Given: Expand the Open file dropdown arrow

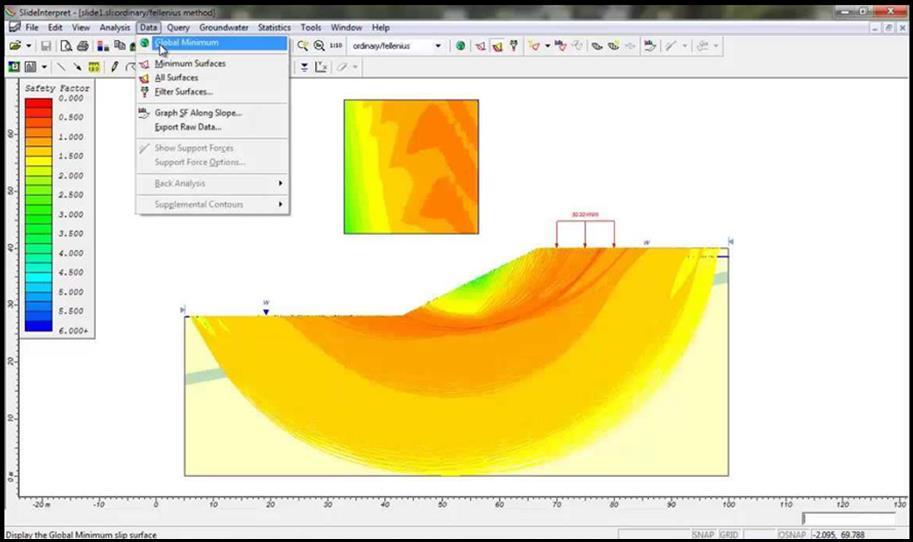Looking at the screenshot, I should tap(29, 46).
